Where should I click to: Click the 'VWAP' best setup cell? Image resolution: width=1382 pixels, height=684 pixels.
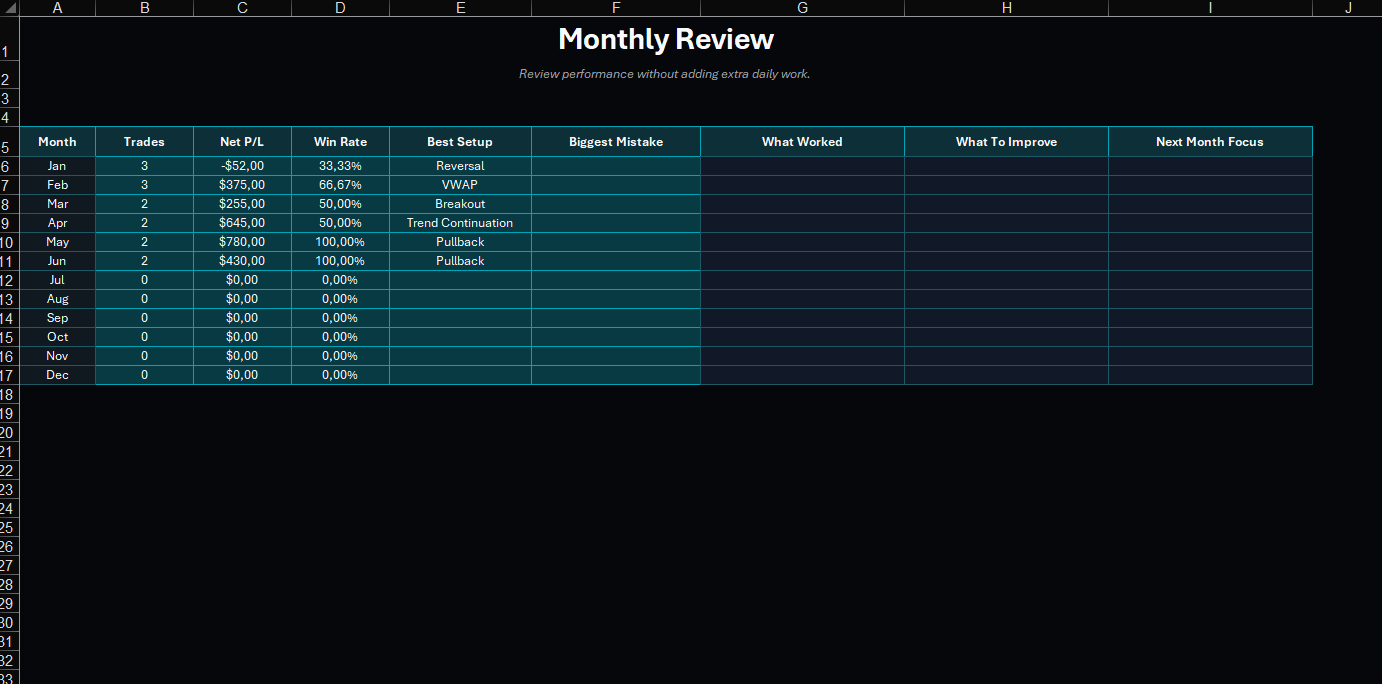pyautogui.click(x=460, y=185)
